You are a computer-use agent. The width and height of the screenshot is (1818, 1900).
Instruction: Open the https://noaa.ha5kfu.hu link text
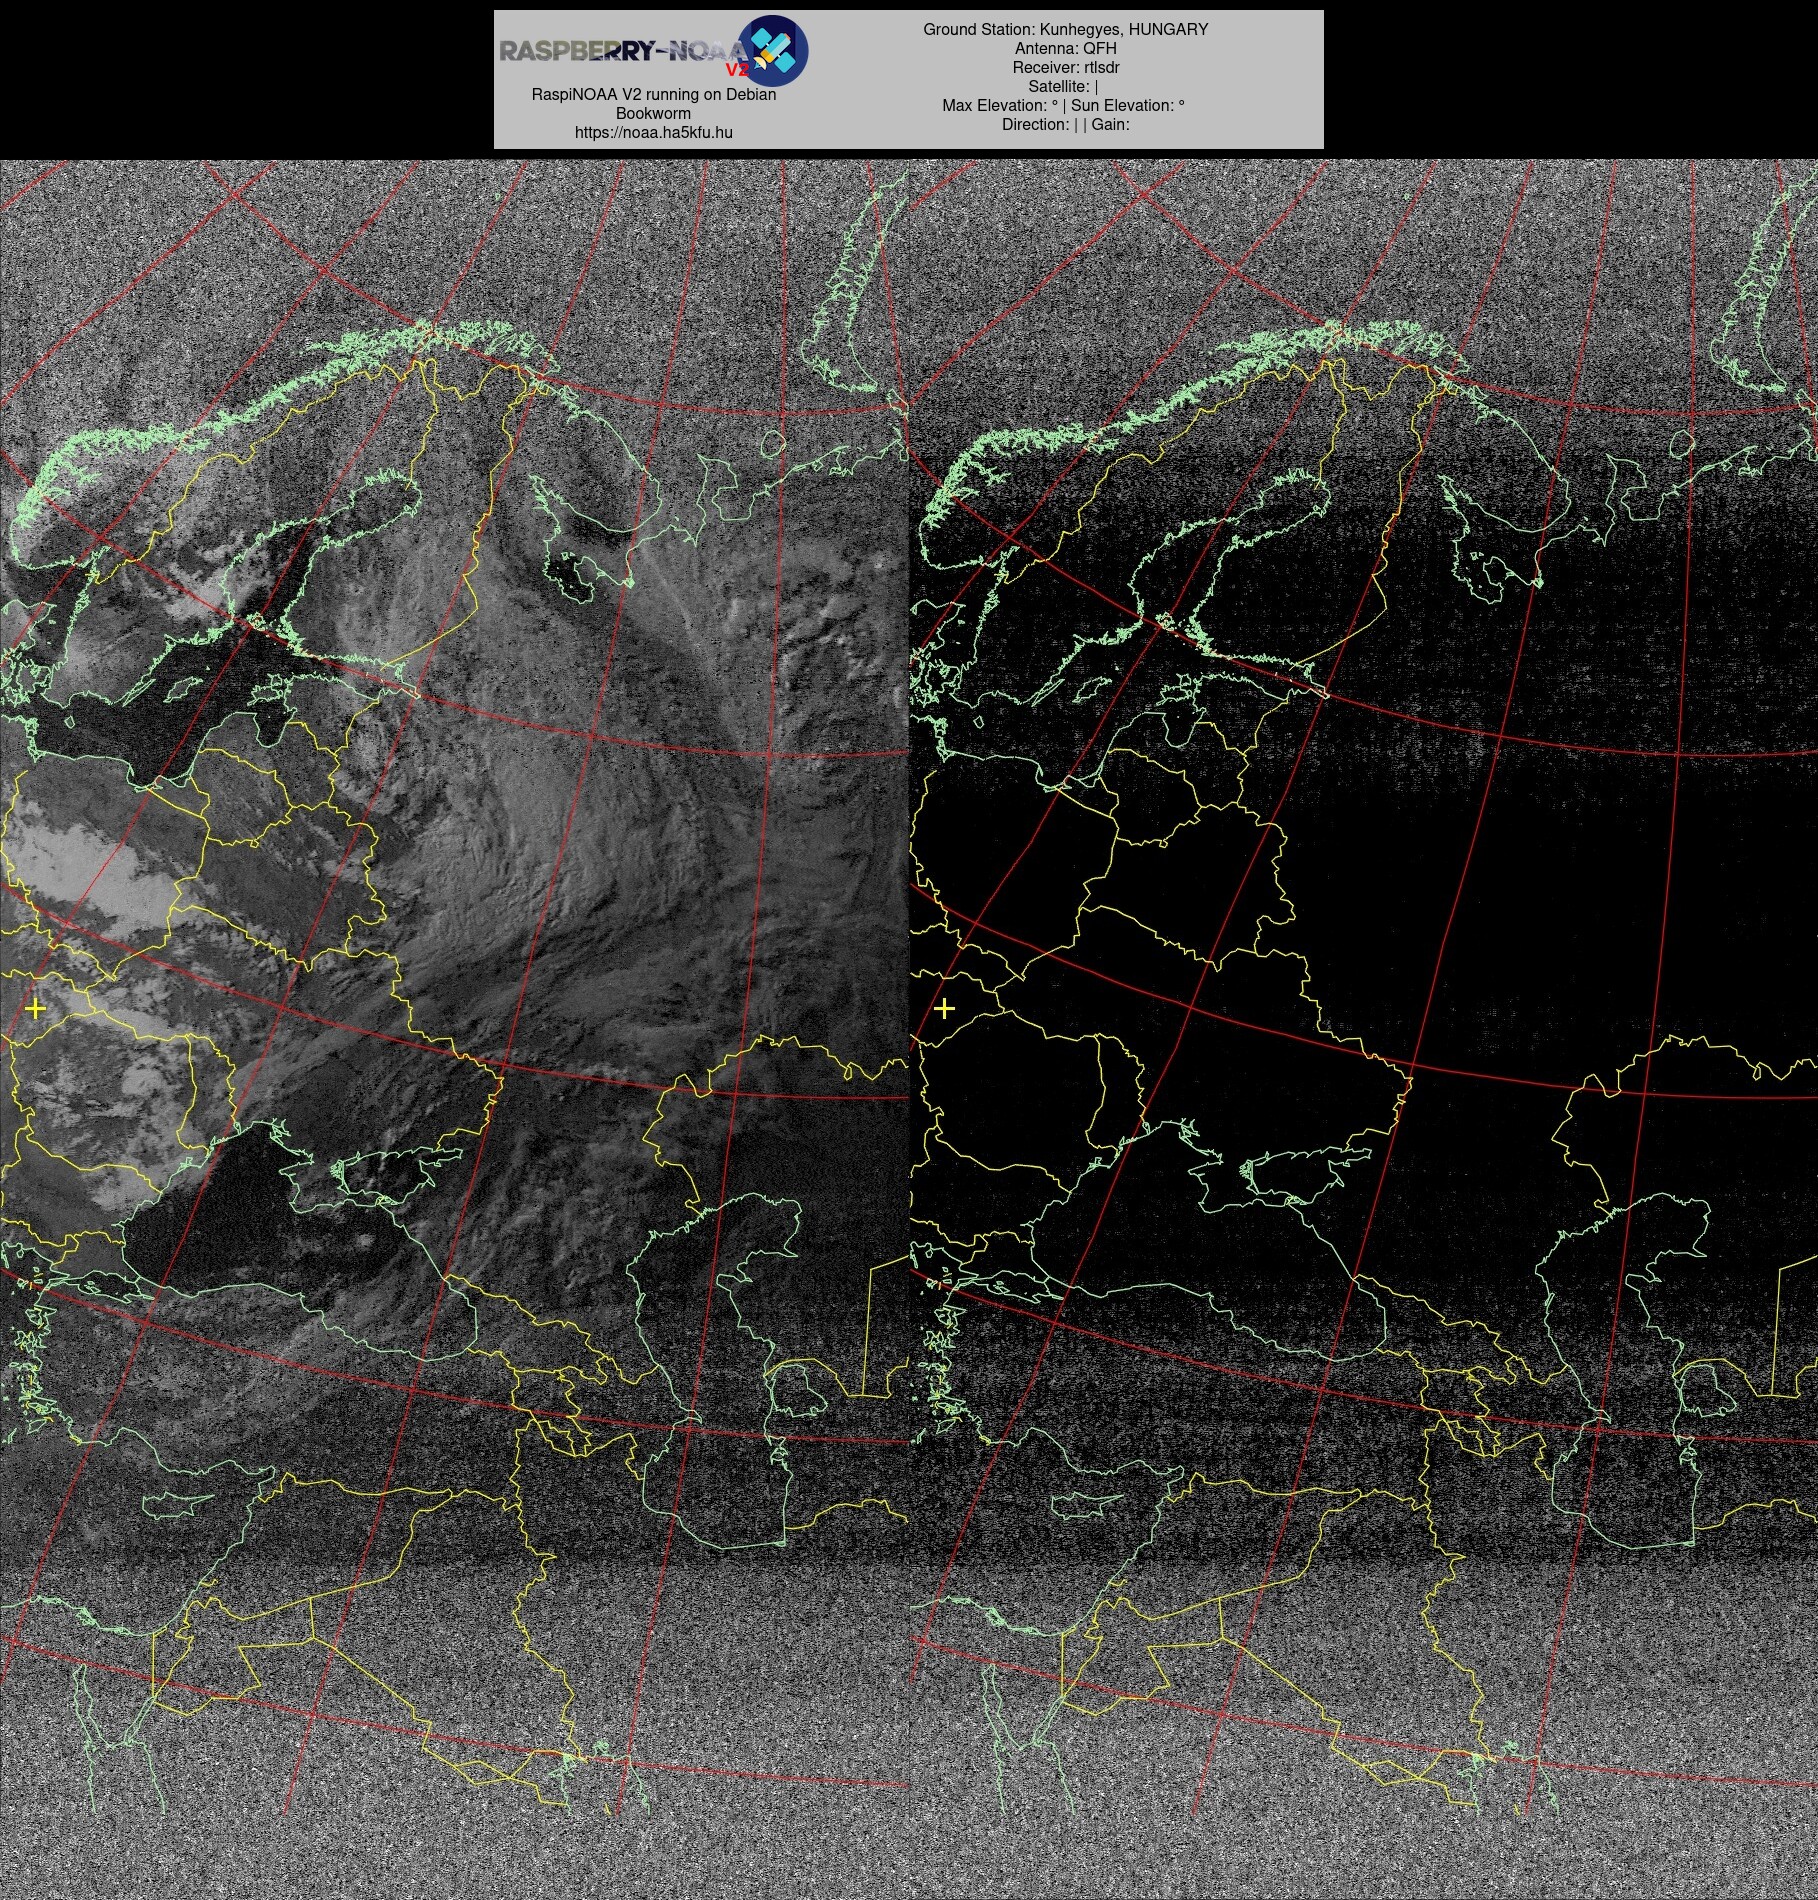[x=653, y=132]
